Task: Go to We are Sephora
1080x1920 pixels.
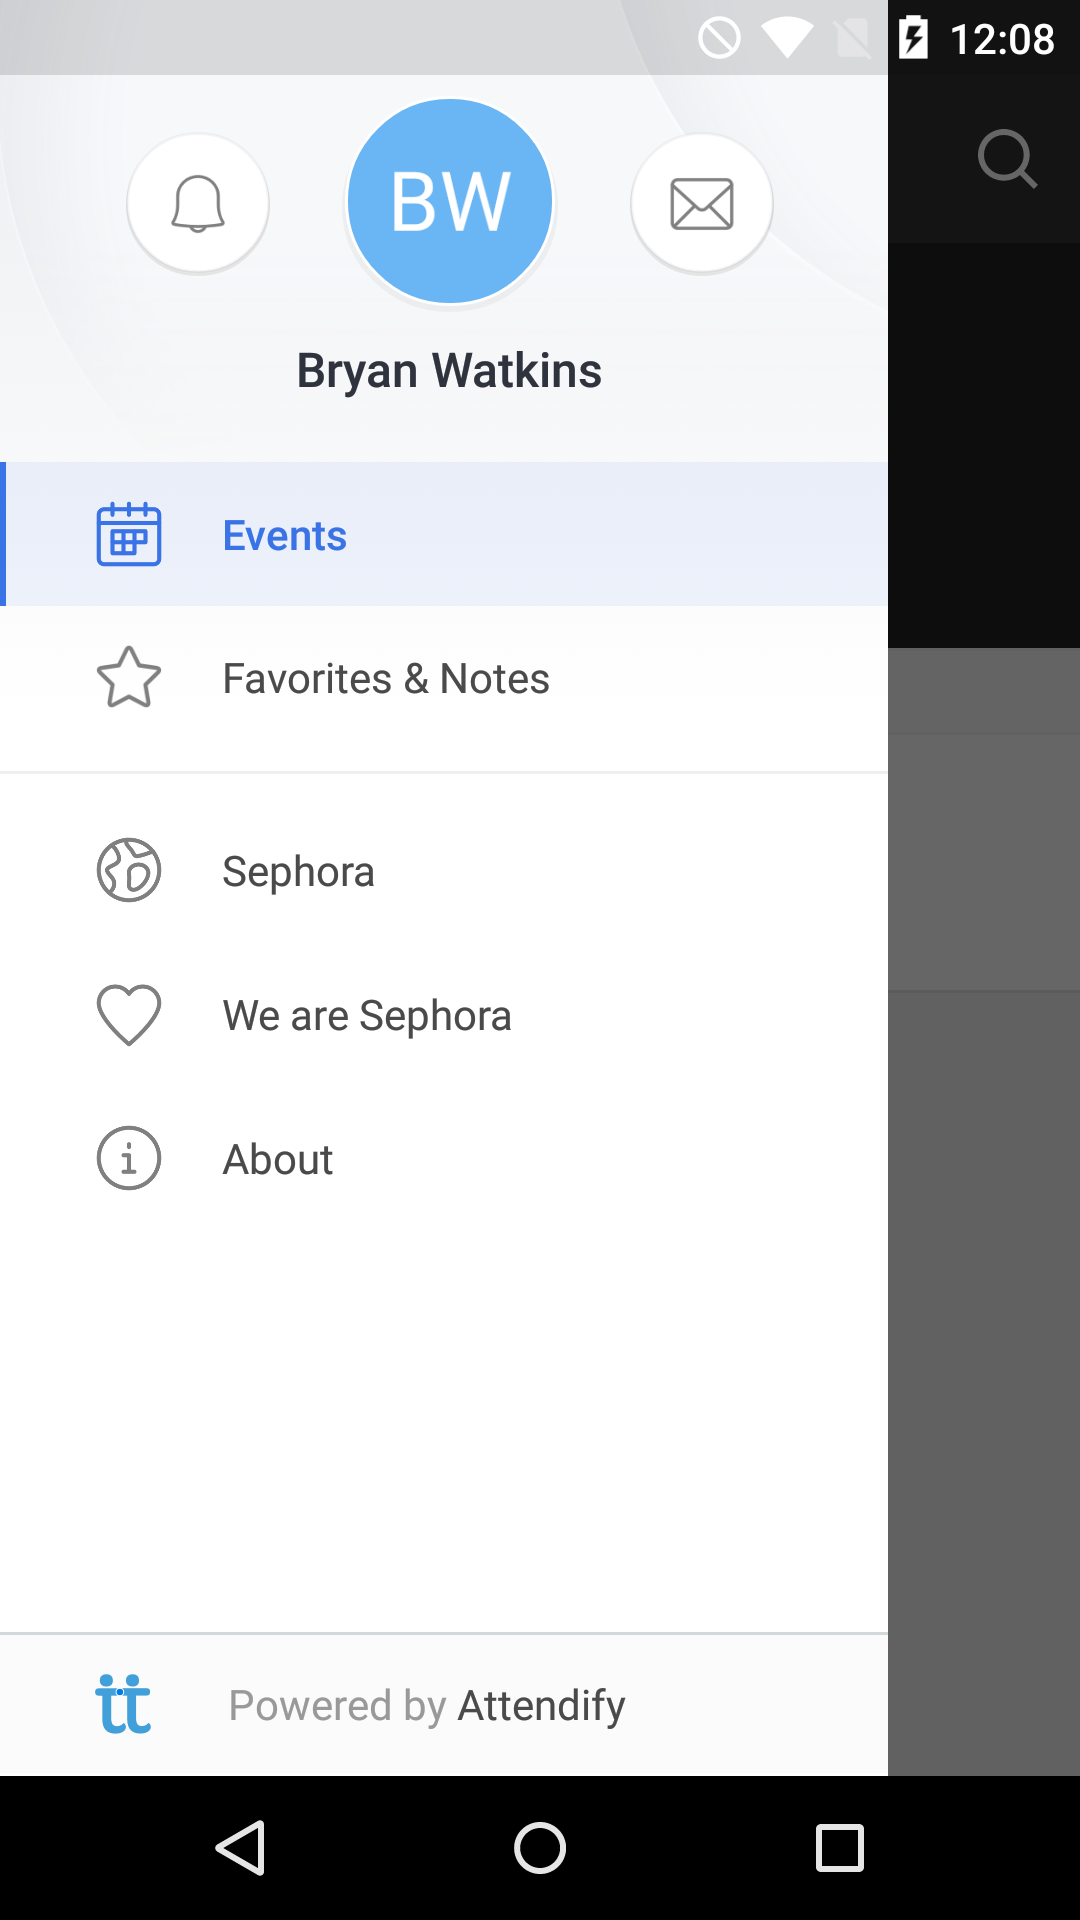Action: [367, 1016]
